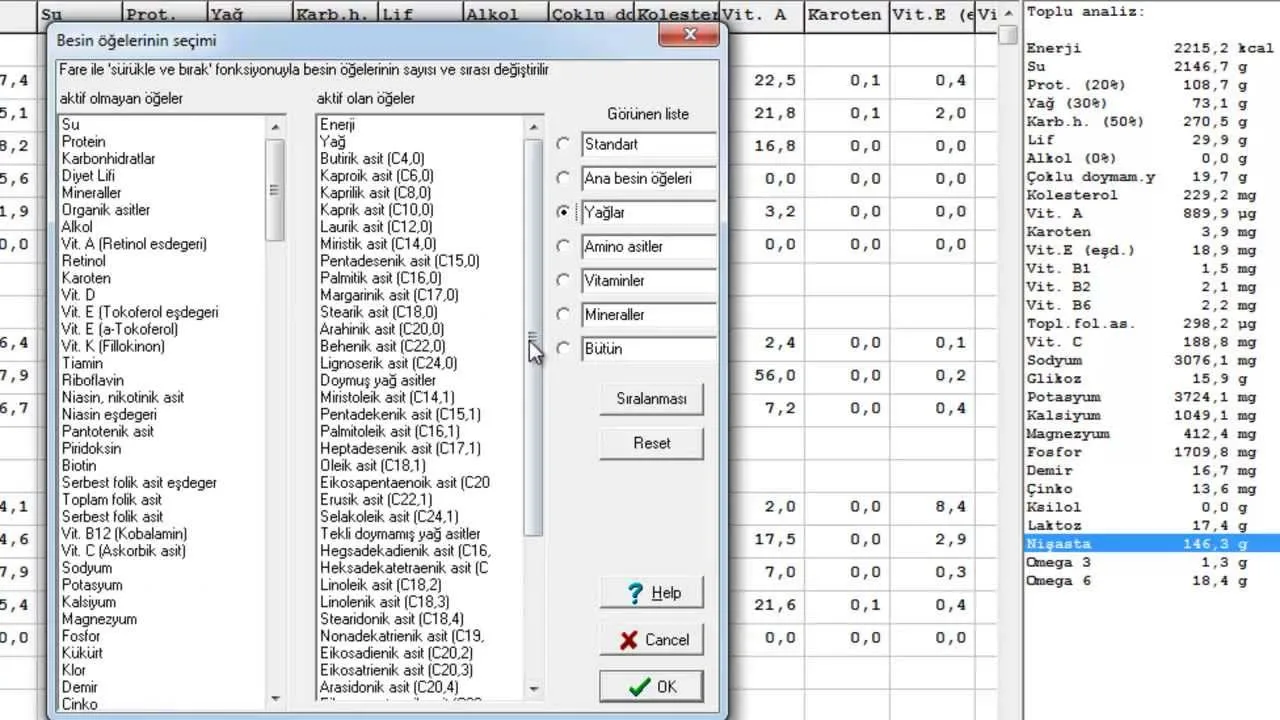Image resolution: width=1280 pixels, height=720 pixels.
Task: Select the Yağlar radio button
Action: pyautogui.click(x=564, y=212)
